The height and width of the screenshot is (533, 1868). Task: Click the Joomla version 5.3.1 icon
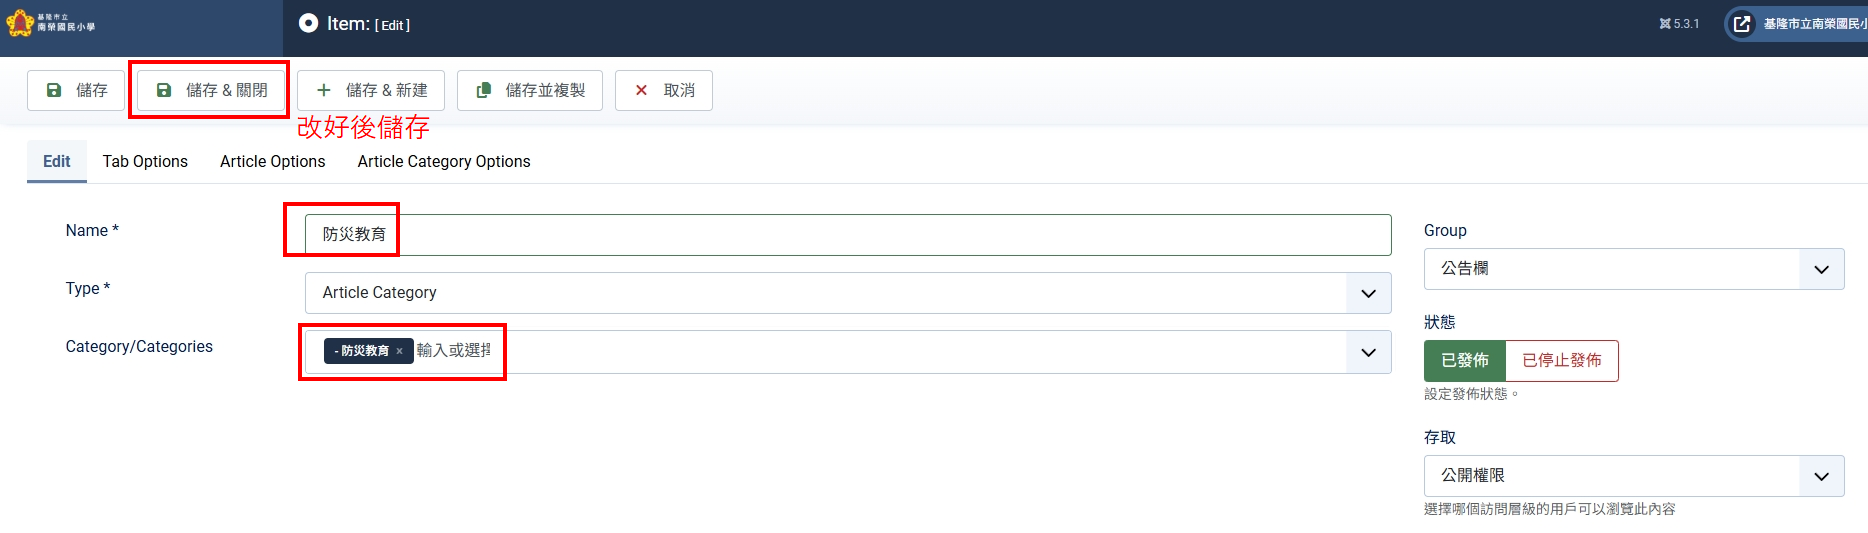pos(1665,24)
